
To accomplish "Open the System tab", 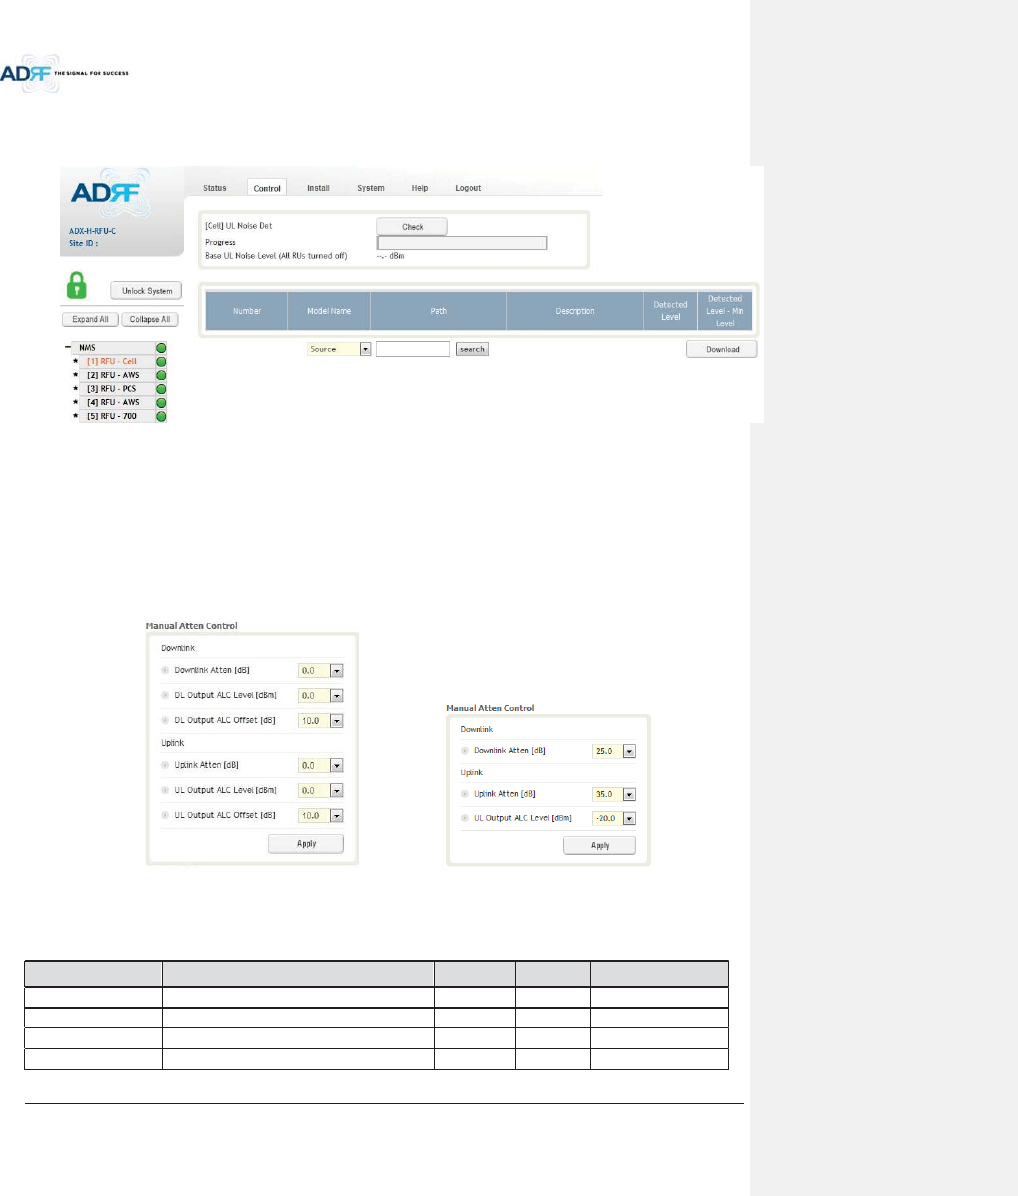I will click(371, 188).
